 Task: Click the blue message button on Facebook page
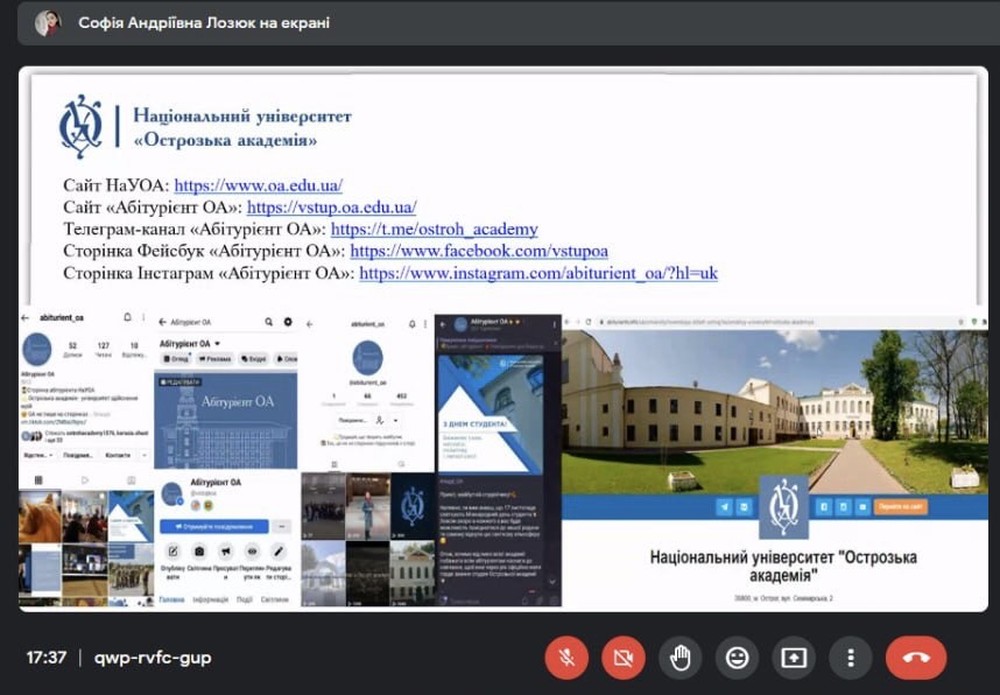(214, 527)
